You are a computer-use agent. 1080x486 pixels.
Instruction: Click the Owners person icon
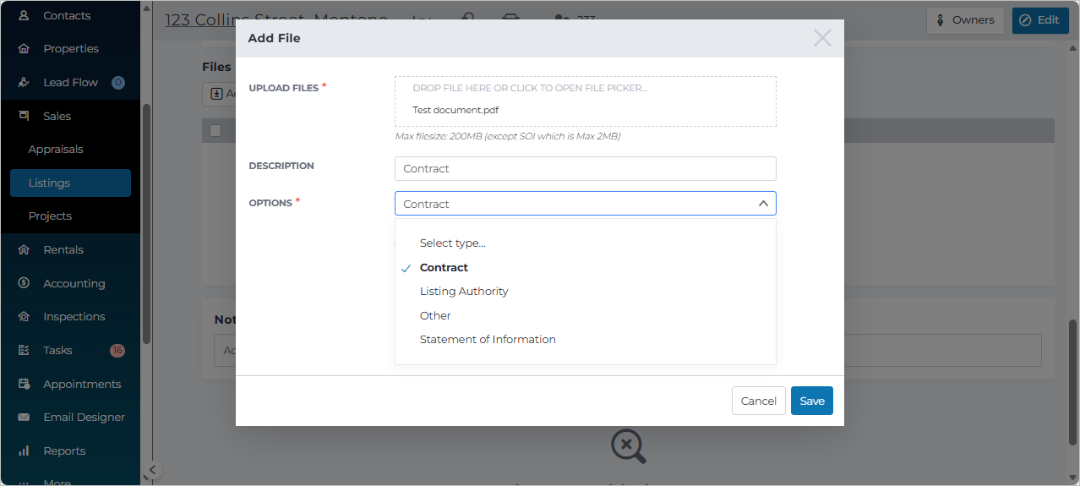tap(940, 21)
